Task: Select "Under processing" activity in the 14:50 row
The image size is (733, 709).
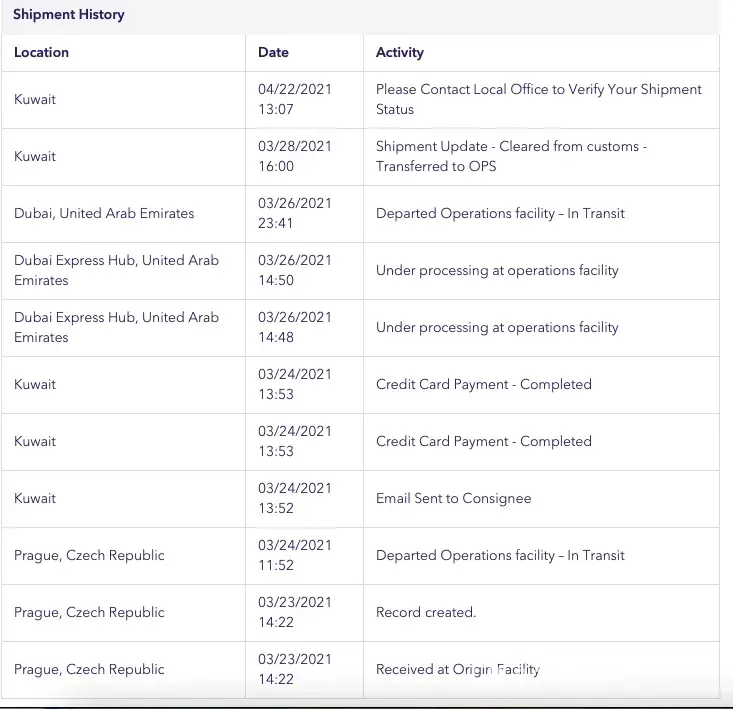Action: pyautogui.click(x=497, y=270)
